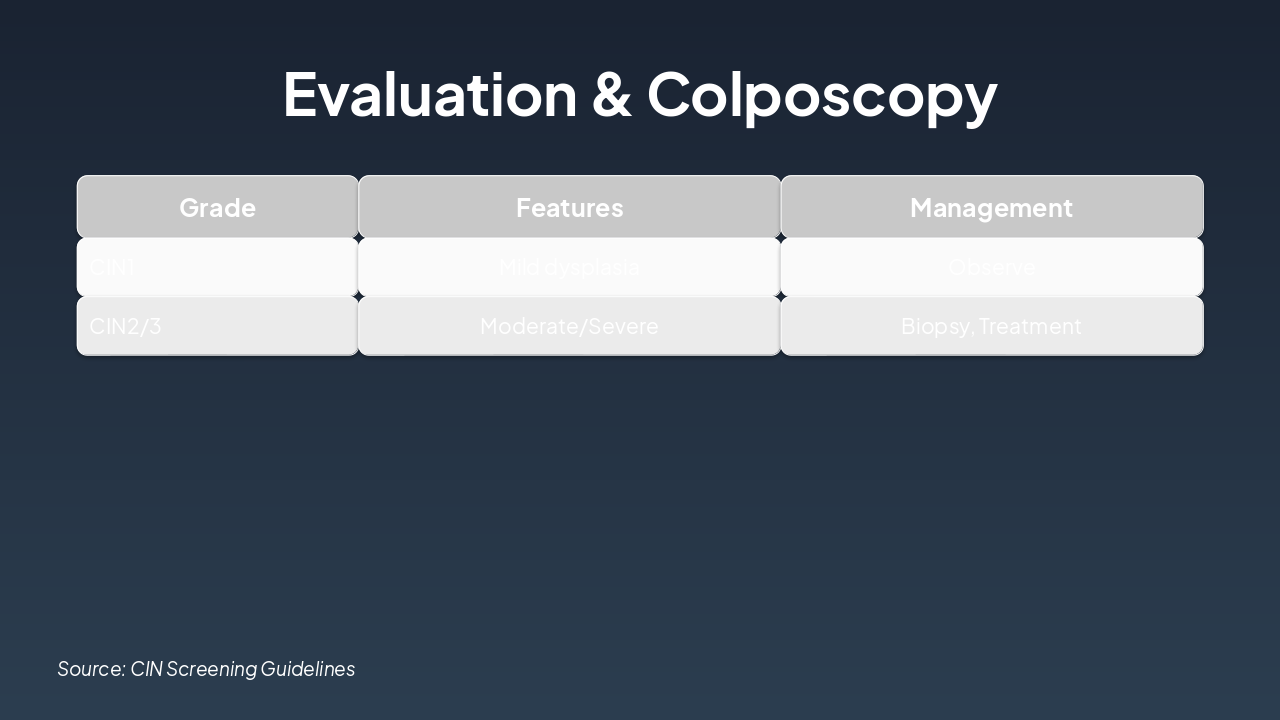The image size is (1280, 720).
Task: Click the word "Guidelines" in the footer
Action: coord(307,668)
